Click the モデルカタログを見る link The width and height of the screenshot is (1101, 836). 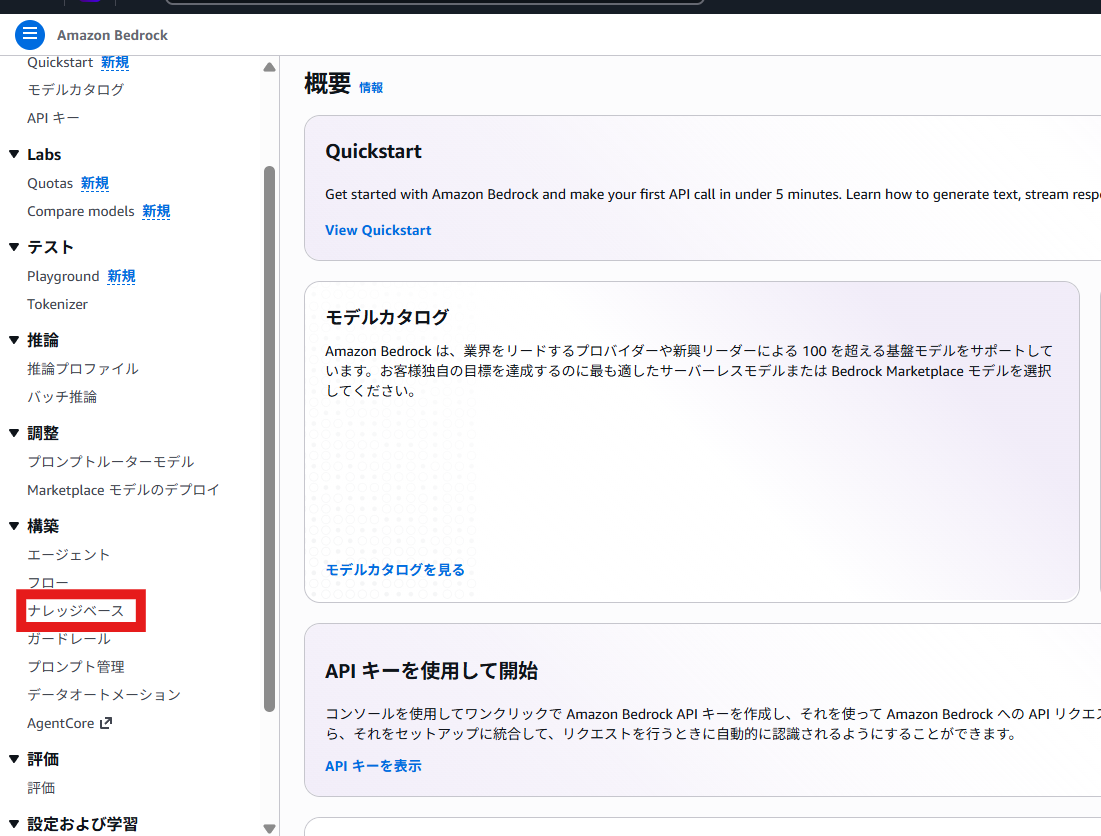[395, 570]
